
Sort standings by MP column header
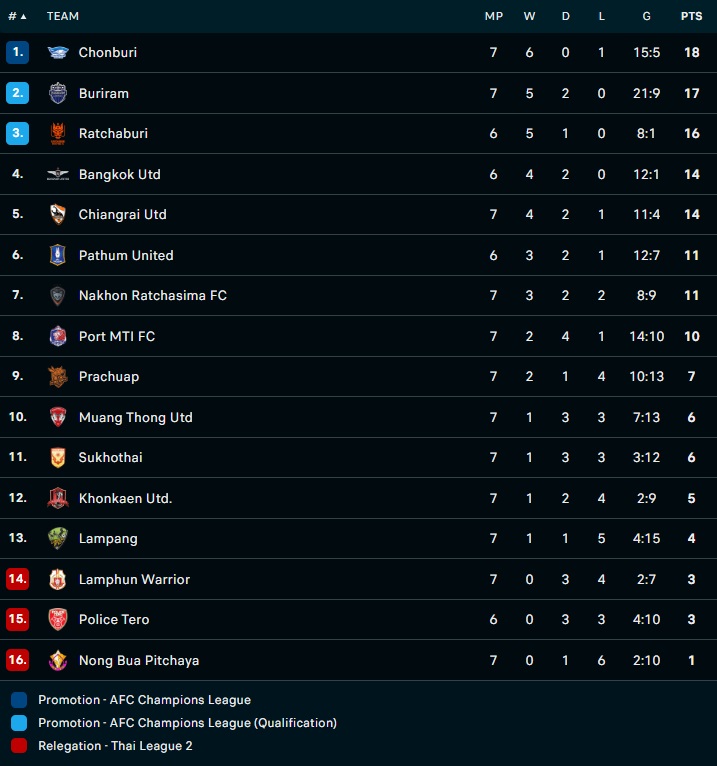click(x=493, y=16)
